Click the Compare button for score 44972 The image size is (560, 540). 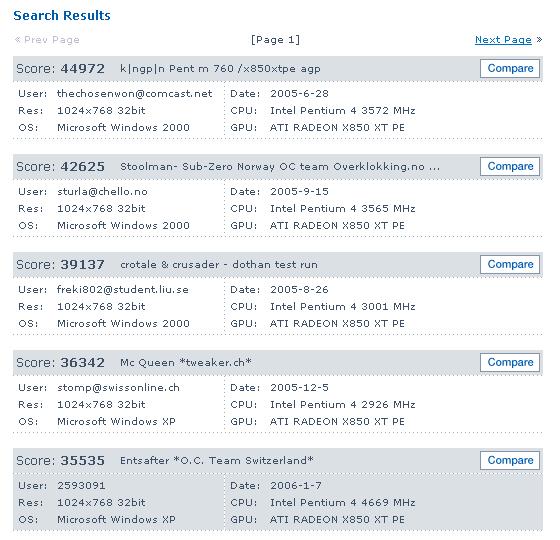[x=510, y=68]
